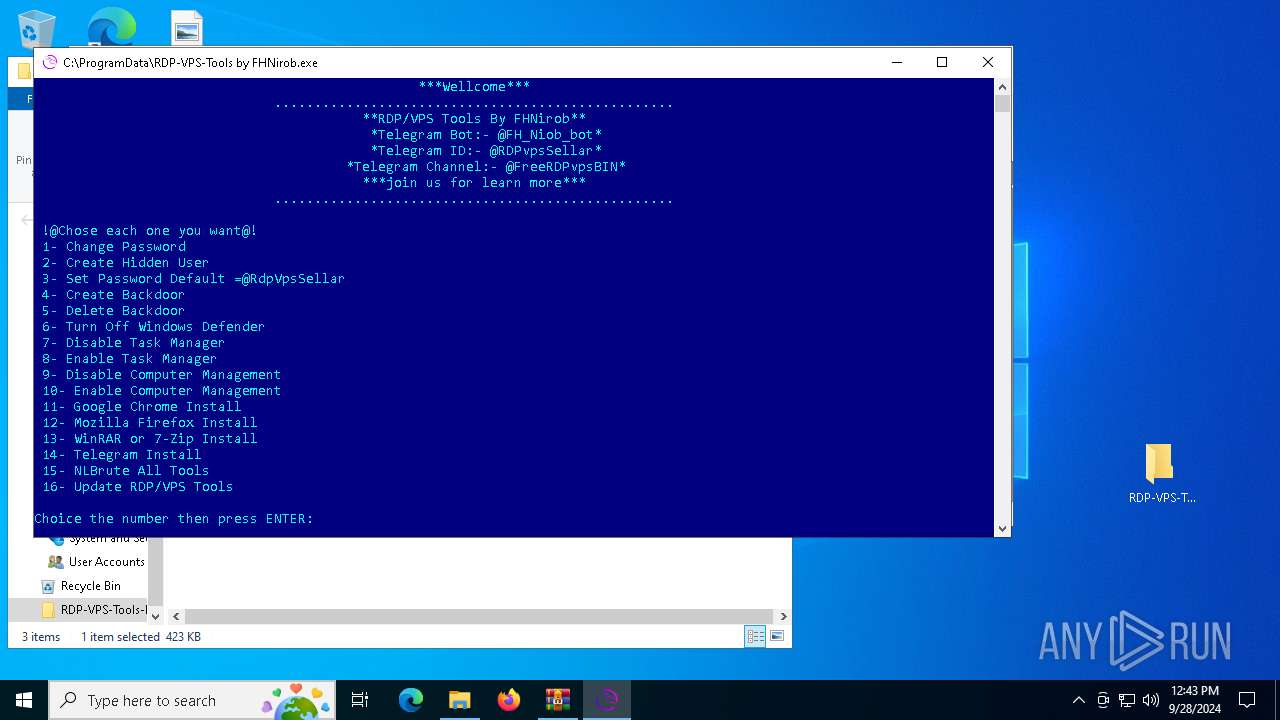This screenshot has width=1280, height=720.
Task: Click the console scrollbar up arrow
Action: (1002, 86)
